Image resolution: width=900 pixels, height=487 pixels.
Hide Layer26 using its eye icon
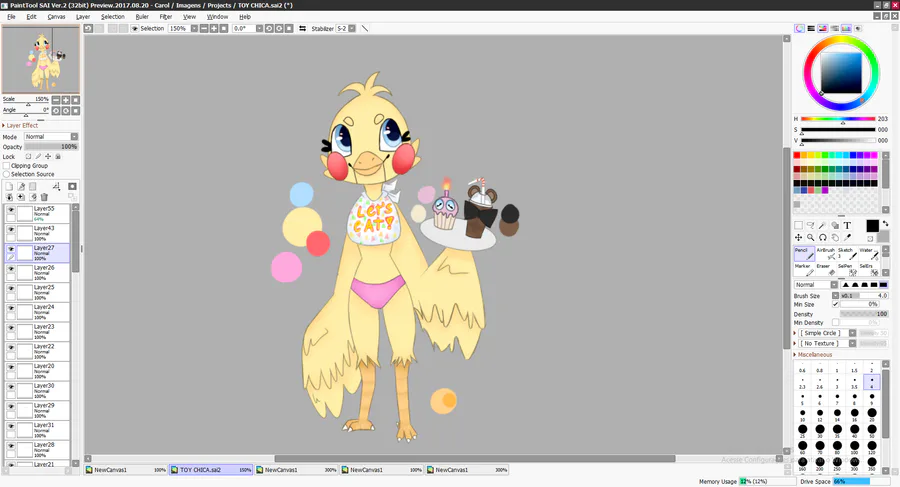11,269
